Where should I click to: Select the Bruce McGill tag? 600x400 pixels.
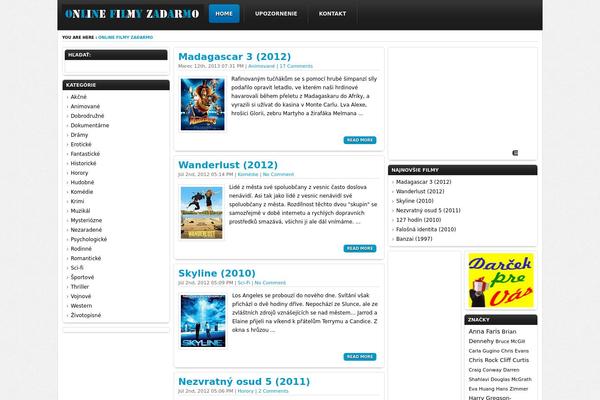(510, 341)
